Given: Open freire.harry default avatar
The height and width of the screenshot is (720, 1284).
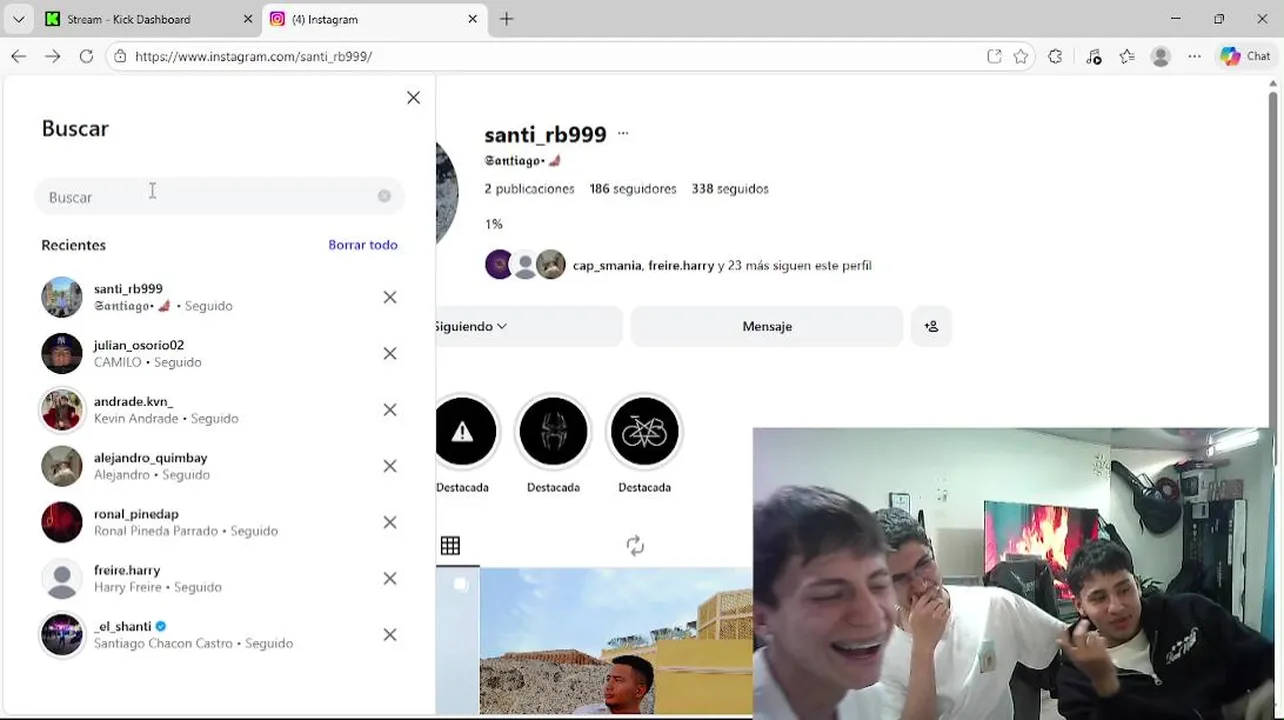Looking at the screenshot, I should pyautogui.click(x=62, y=578).
